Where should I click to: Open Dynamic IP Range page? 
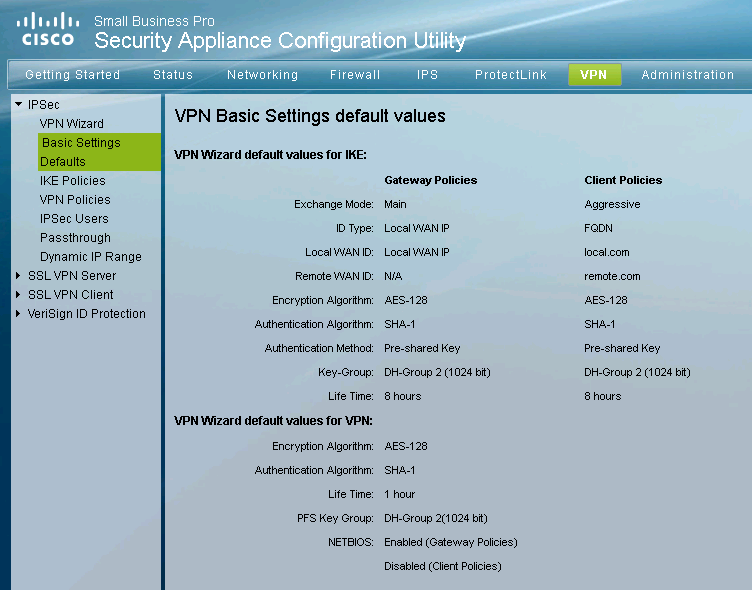(91, 257)
